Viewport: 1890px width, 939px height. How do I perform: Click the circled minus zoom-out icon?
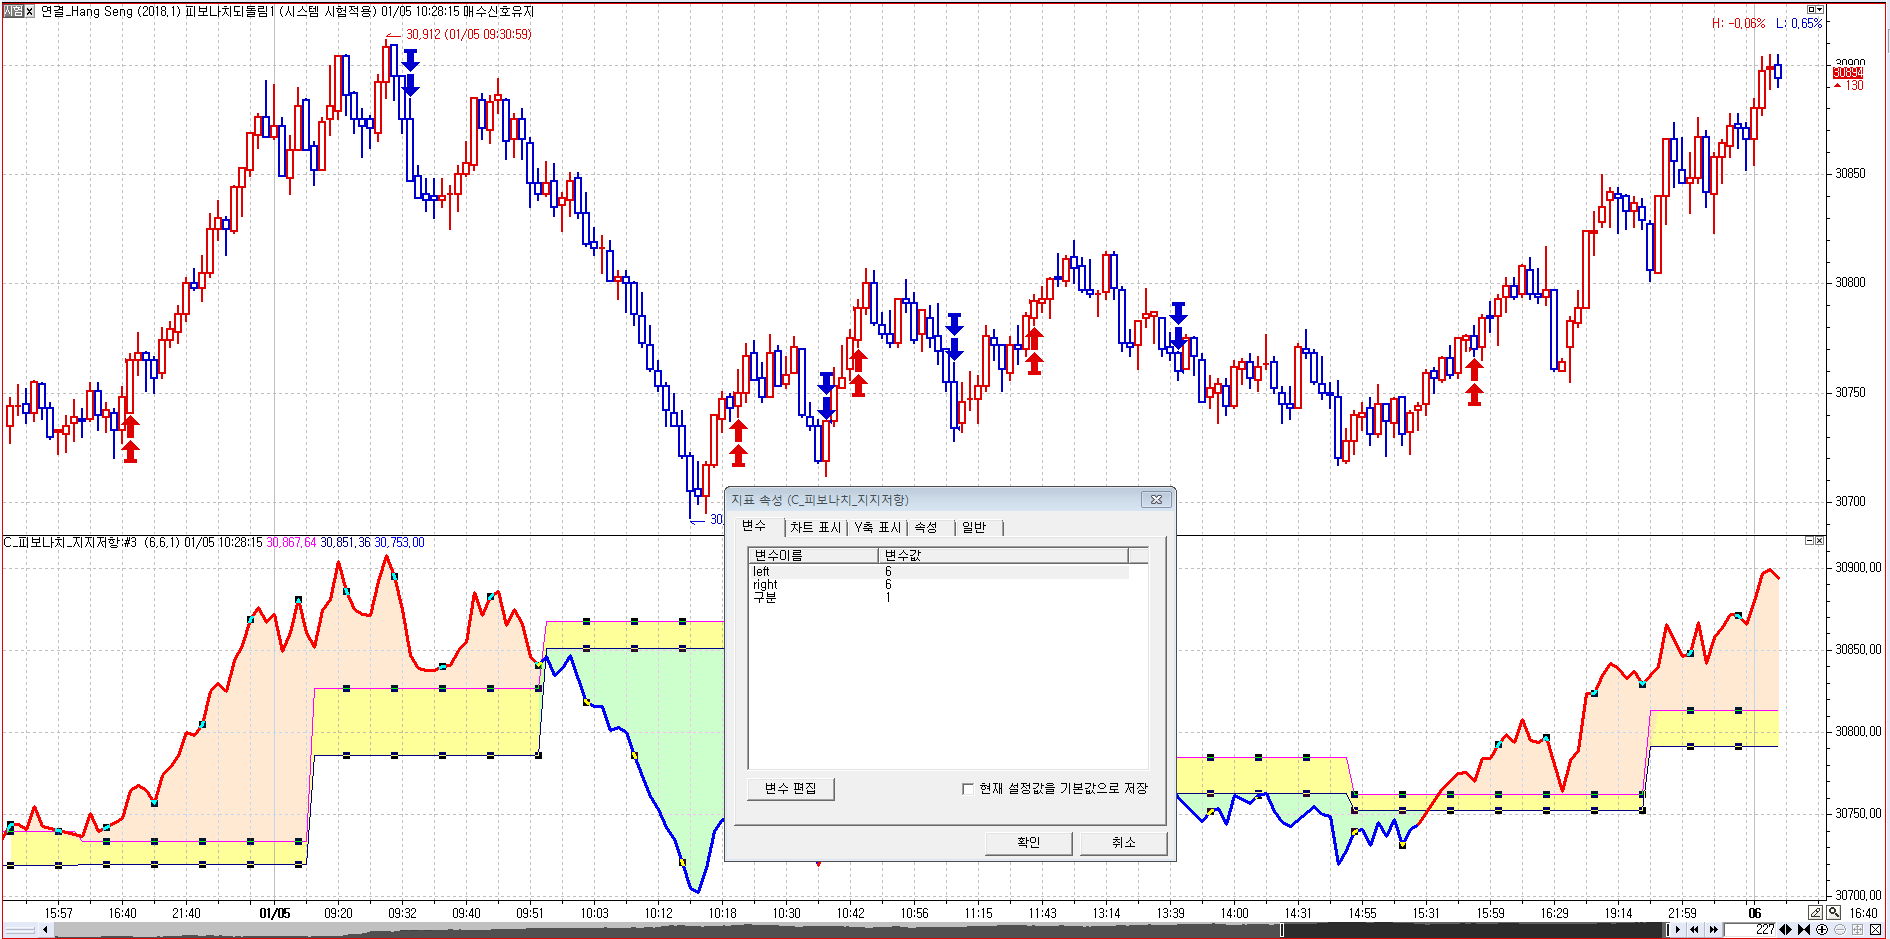pos(1840,930)
